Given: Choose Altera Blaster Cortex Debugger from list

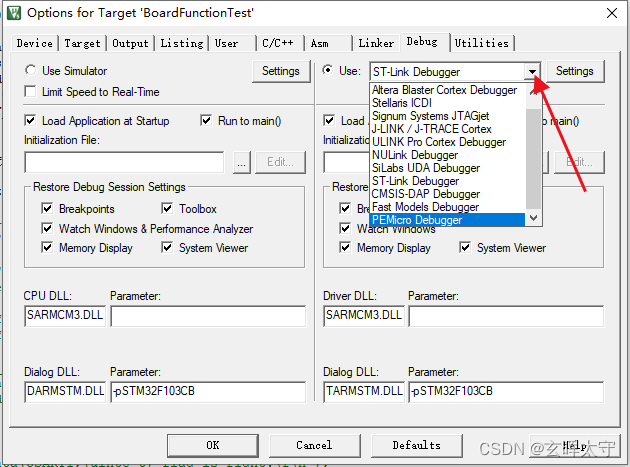Looking at the screenshot, I should tap(447, 90).
